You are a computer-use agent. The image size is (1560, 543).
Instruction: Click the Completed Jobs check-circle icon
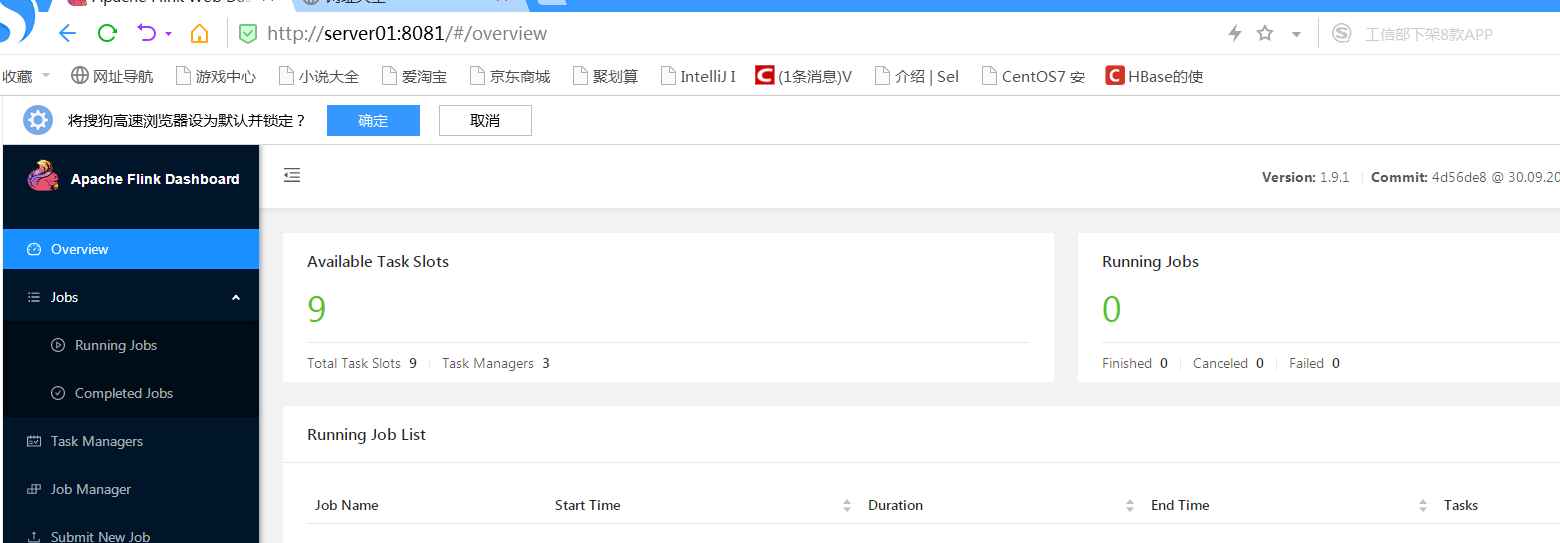coord(57,393)
